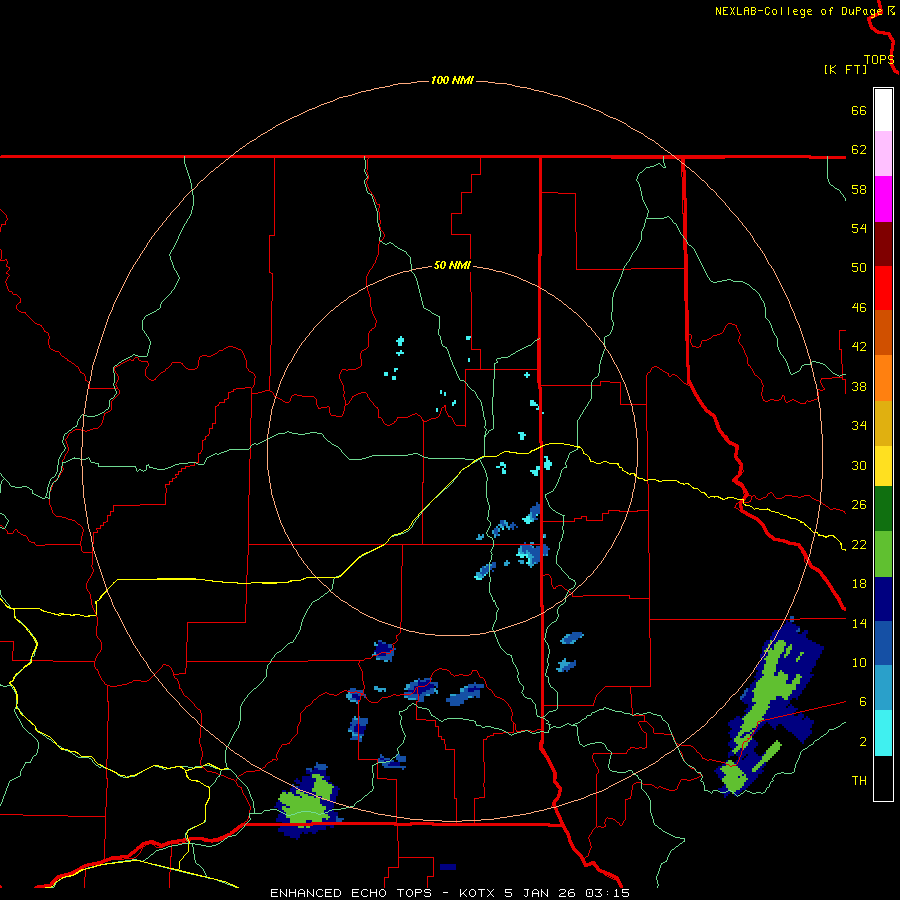Select the dark orange legend swatch
This screenshot has width=900, height=900.
pyautogui.click(x=883, y=333)
